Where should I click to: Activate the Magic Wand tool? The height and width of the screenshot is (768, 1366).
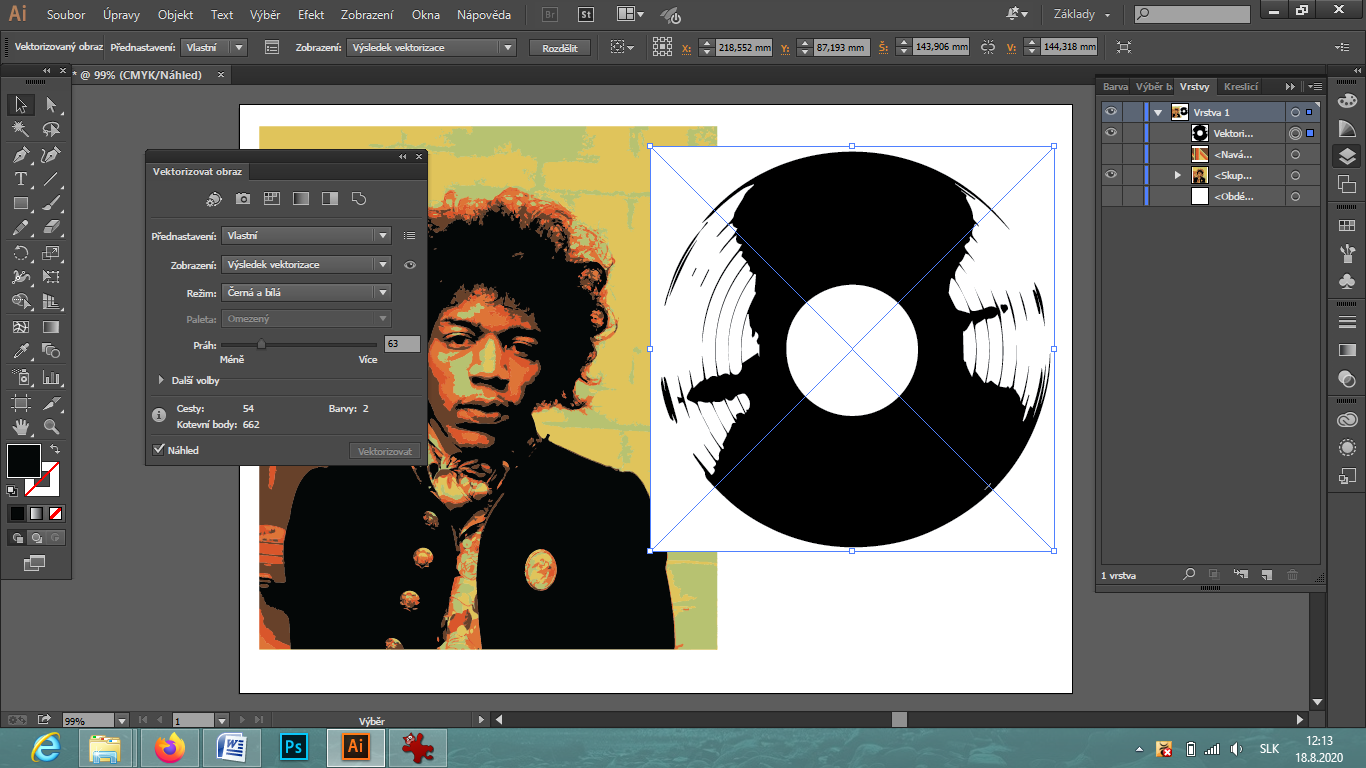coord(20,129)
